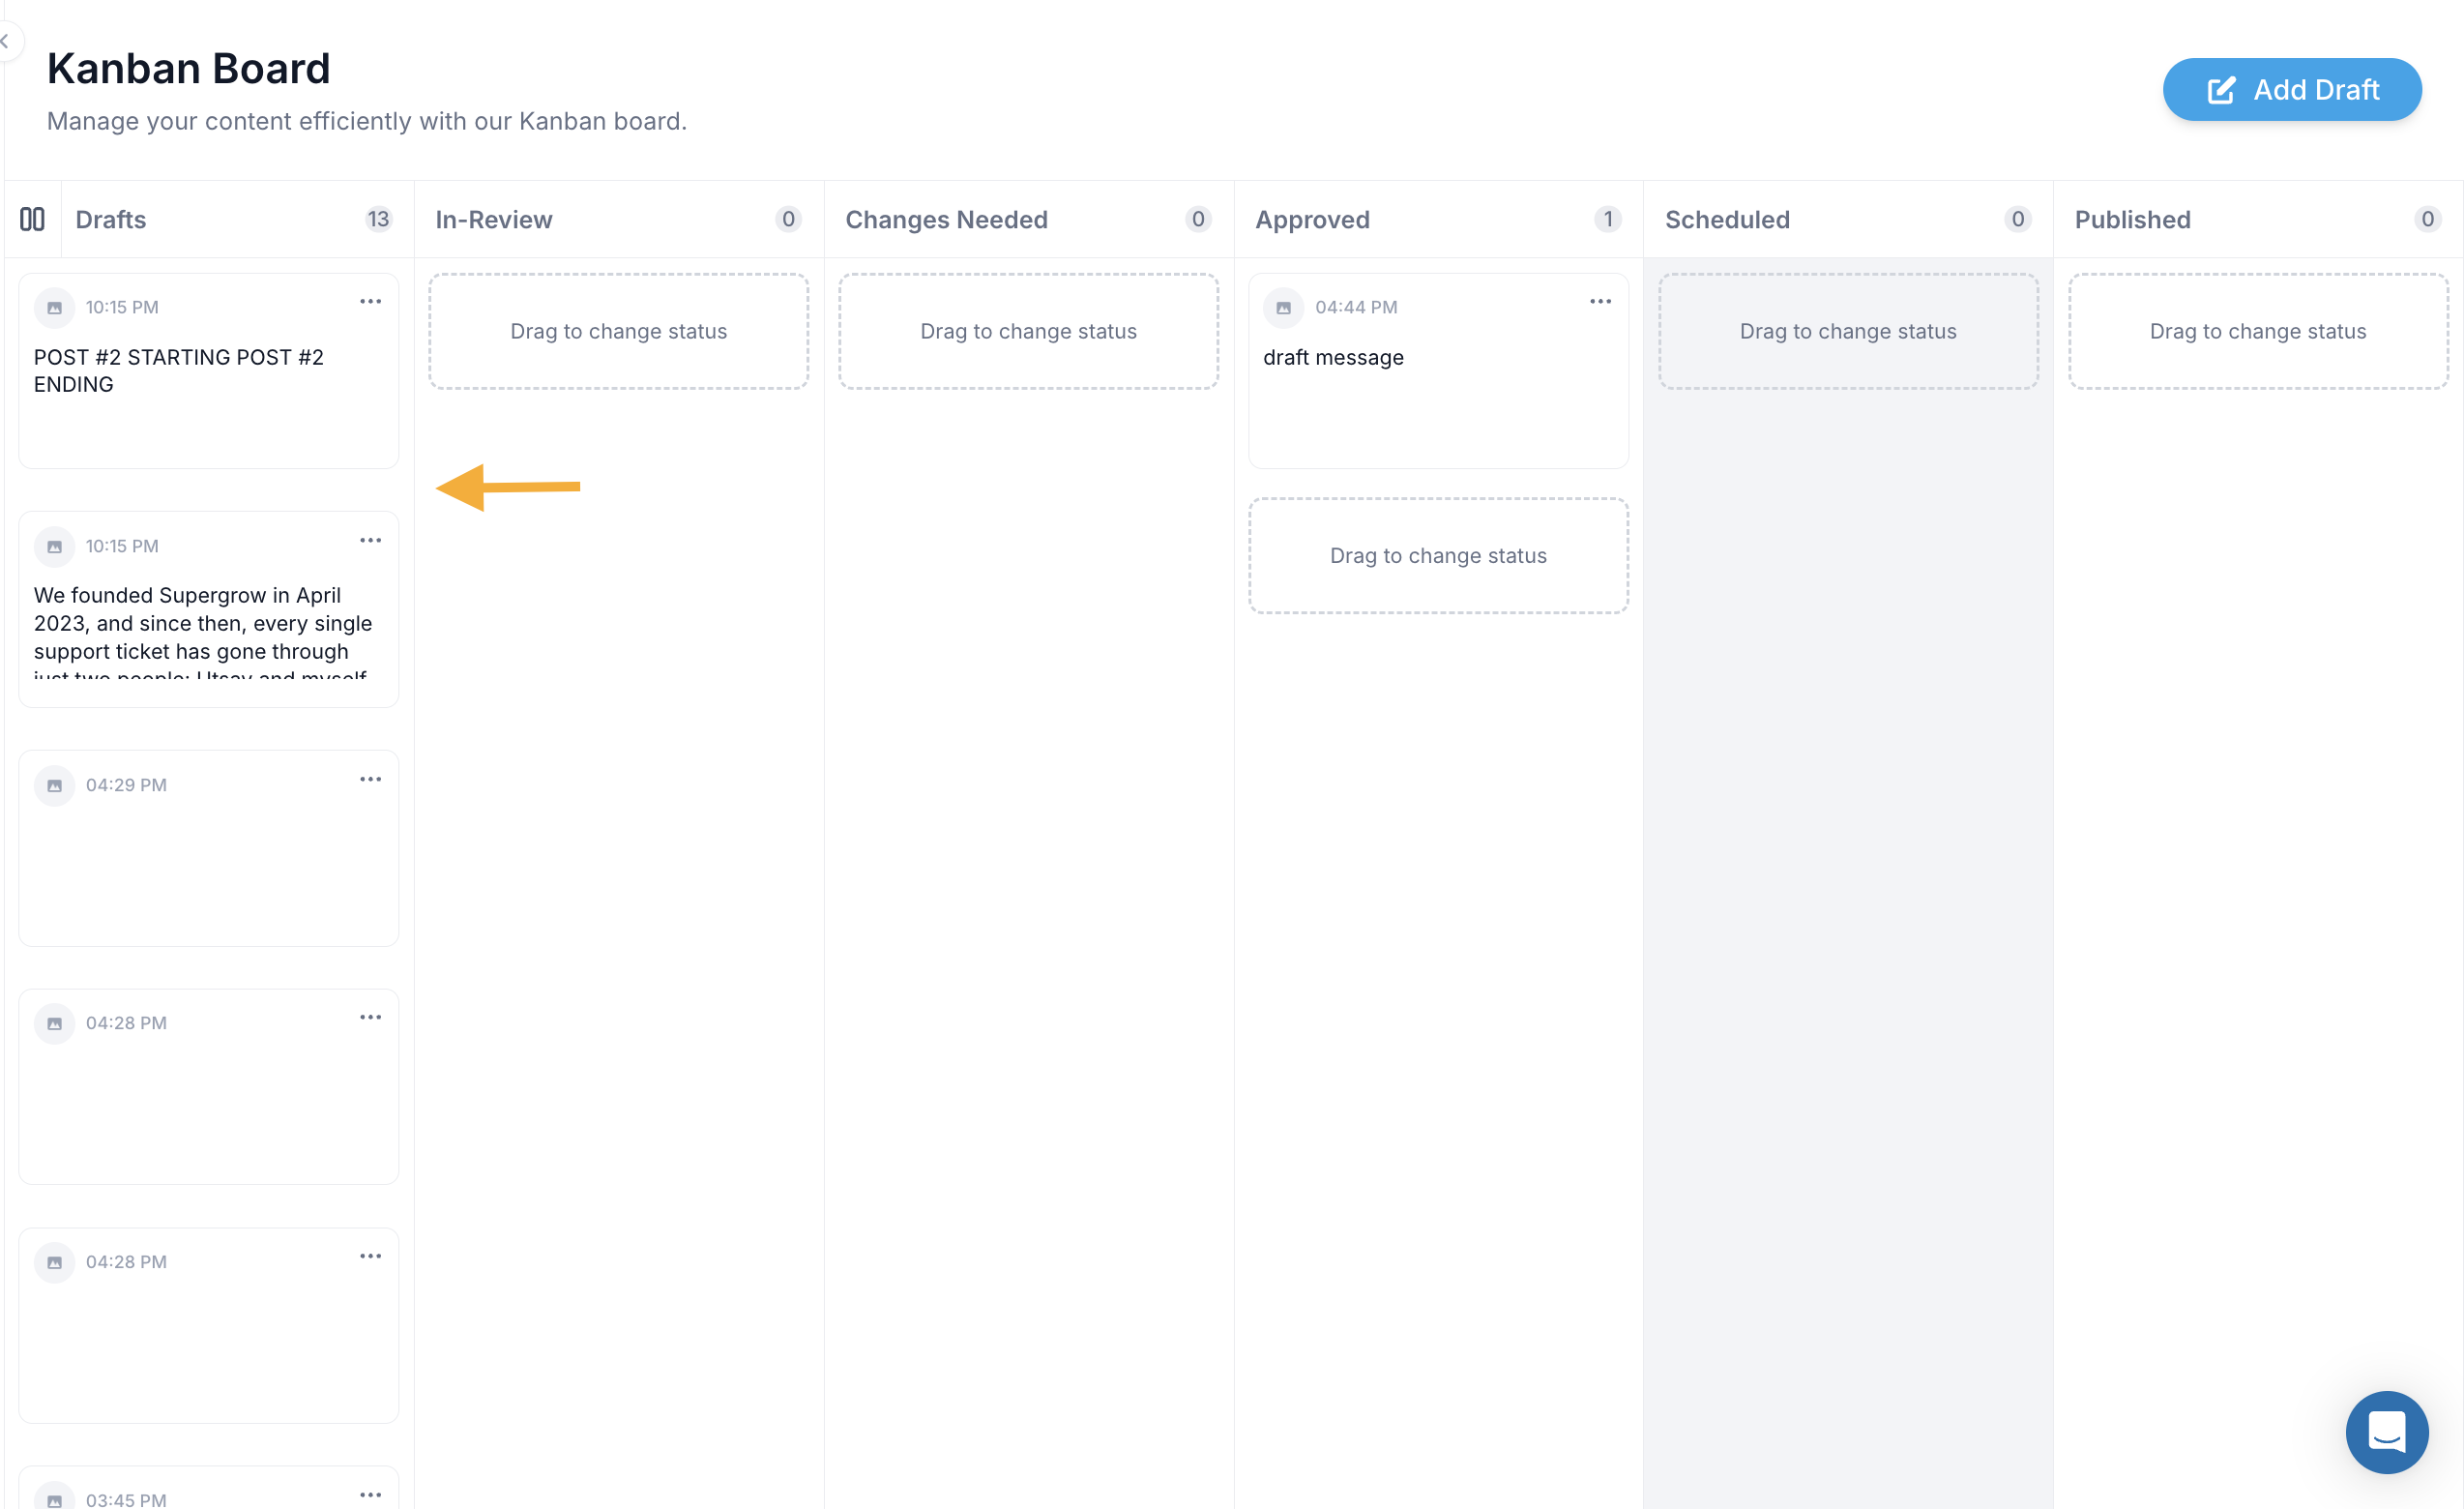This screenshot has width=2464, height=1509.
Task: Open the chat support widget
Action: [x=2386, y=1432]
